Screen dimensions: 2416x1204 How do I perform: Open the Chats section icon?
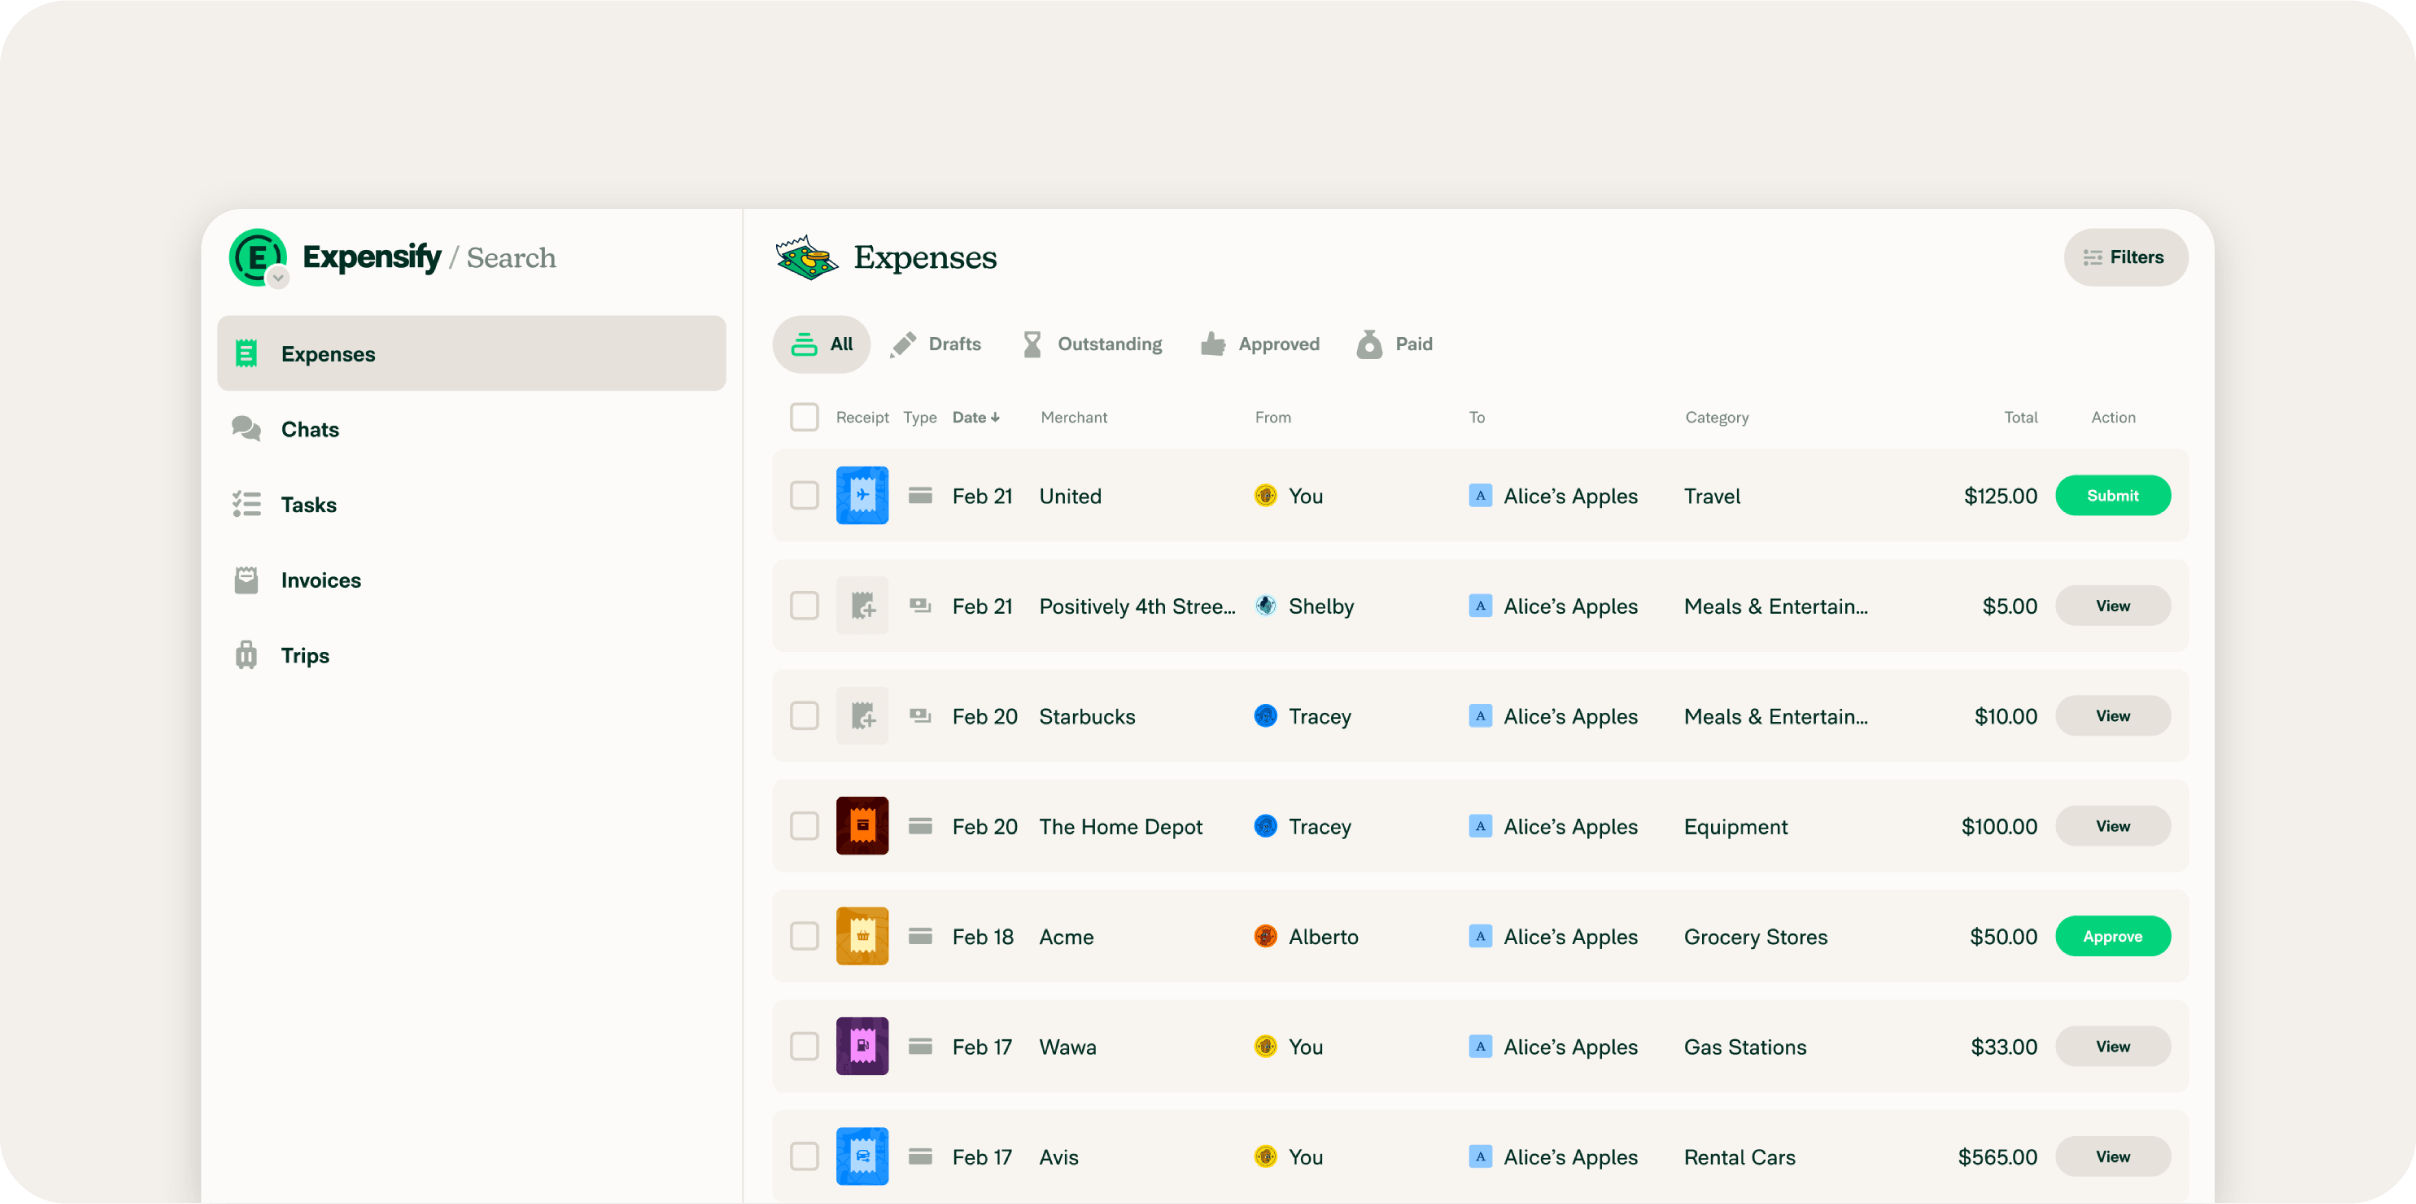tap(245, 428)
